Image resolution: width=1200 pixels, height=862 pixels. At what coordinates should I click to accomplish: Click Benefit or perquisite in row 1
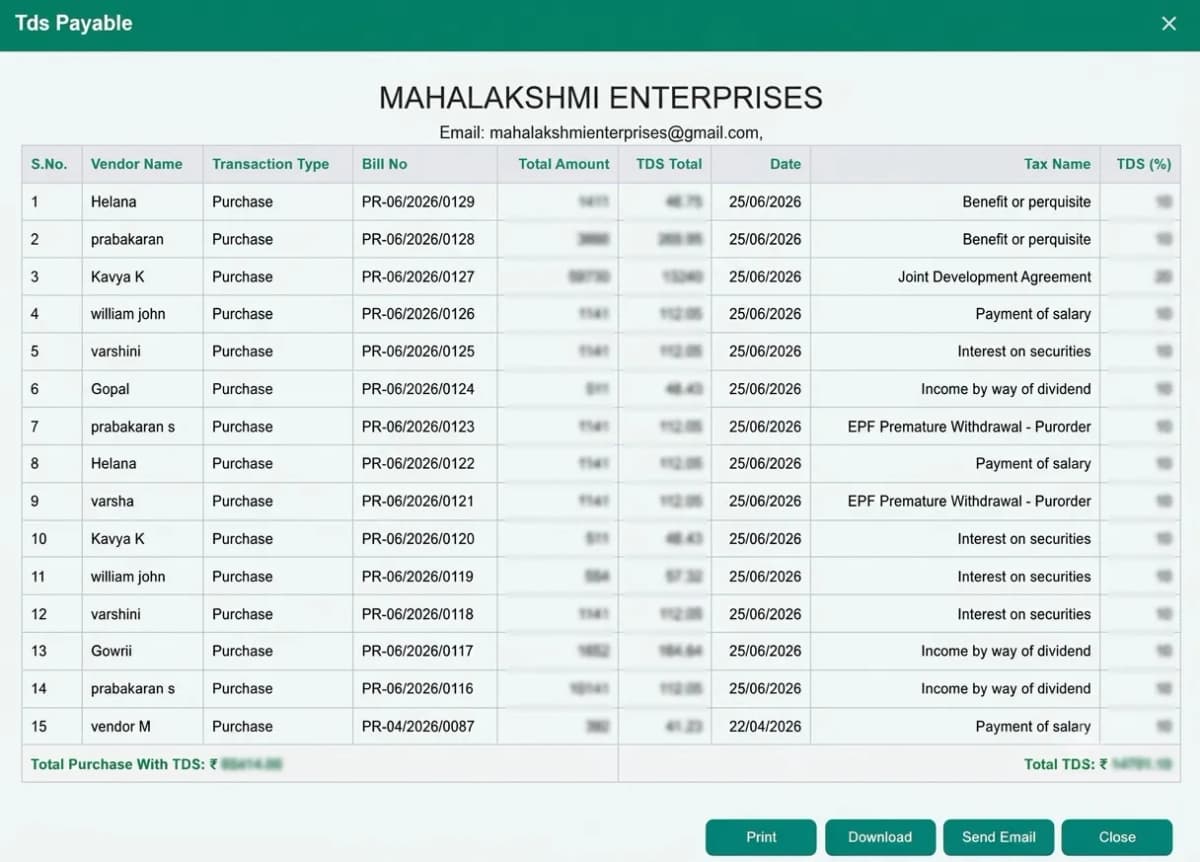pyautogui.click(x=1027, y=202)
